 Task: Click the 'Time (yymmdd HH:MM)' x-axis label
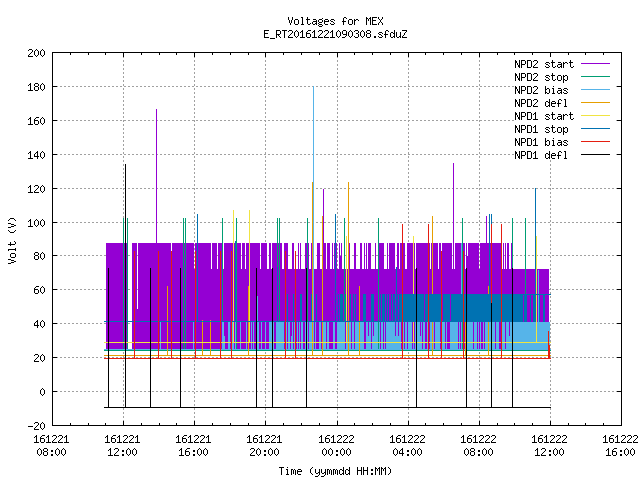coord(335,471)
